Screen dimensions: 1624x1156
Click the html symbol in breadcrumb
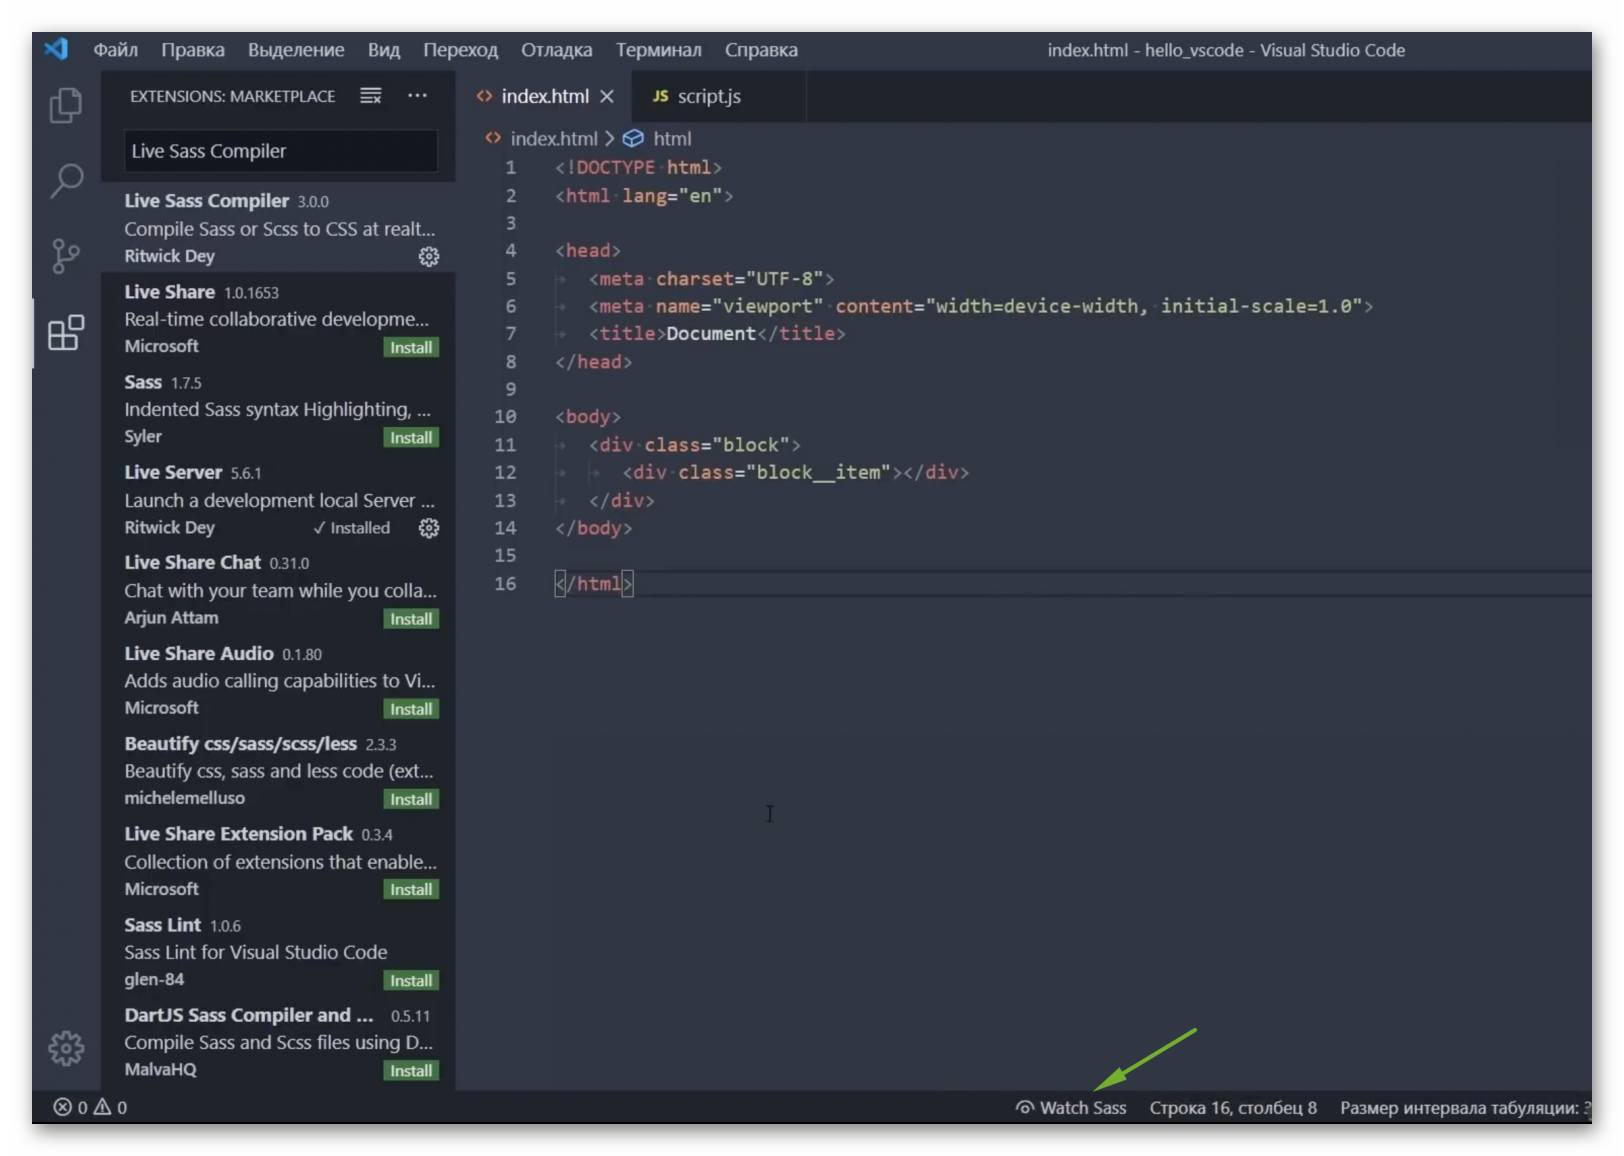pos(633,138)
